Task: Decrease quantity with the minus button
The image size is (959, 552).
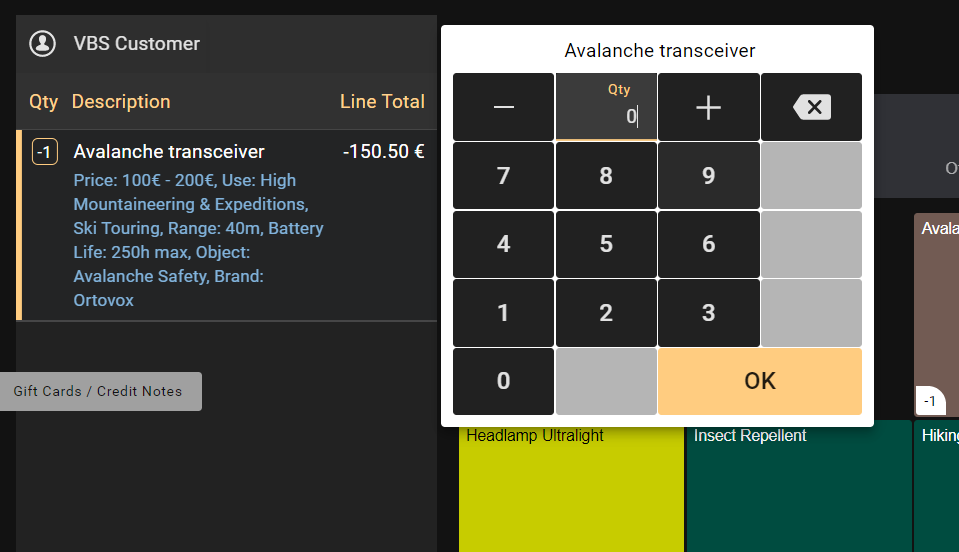Action: (x=503, y=108)
